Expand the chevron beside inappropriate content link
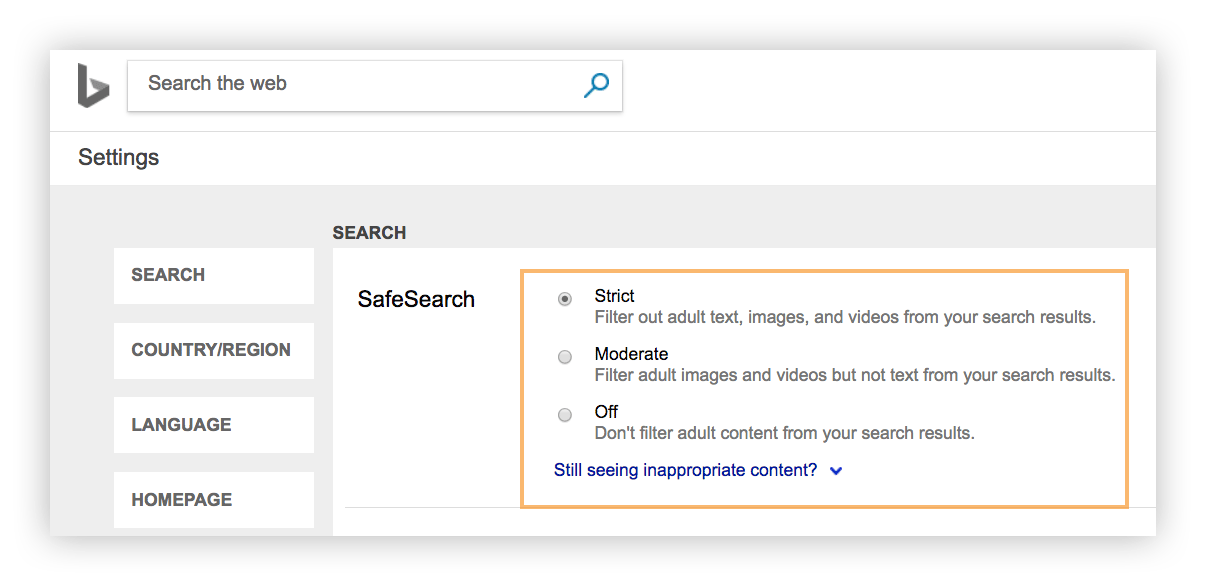 [x=836, y=471]
